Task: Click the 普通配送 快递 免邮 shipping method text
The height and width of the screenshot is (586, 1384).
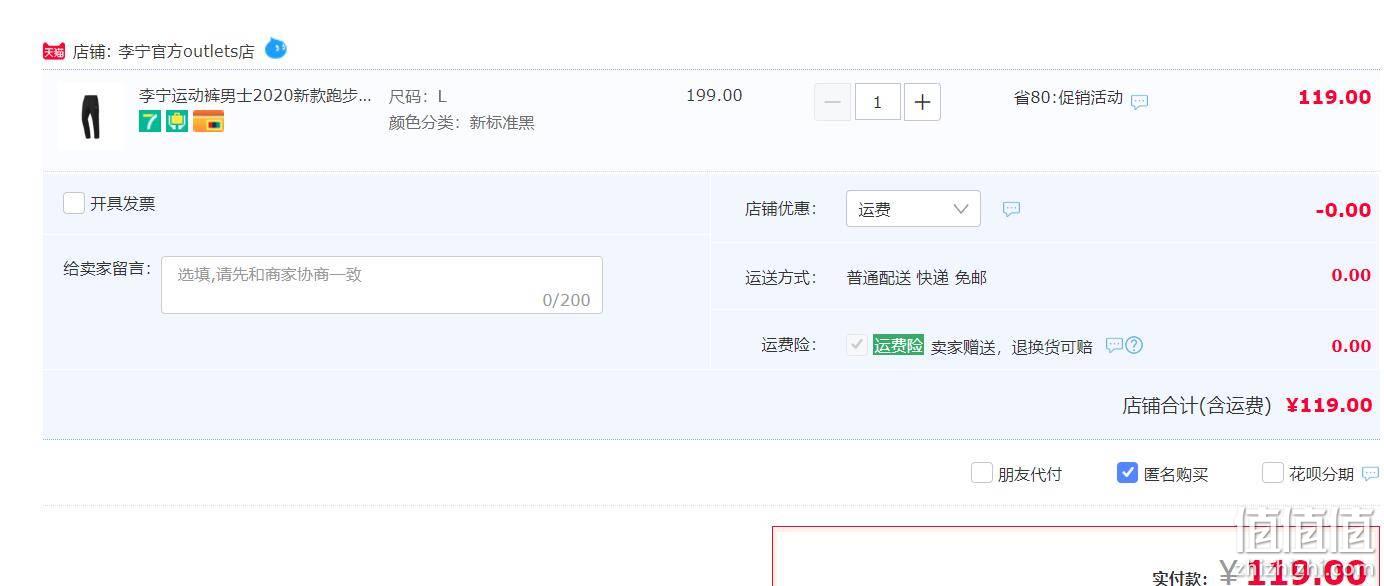Action: click(916, 278)
